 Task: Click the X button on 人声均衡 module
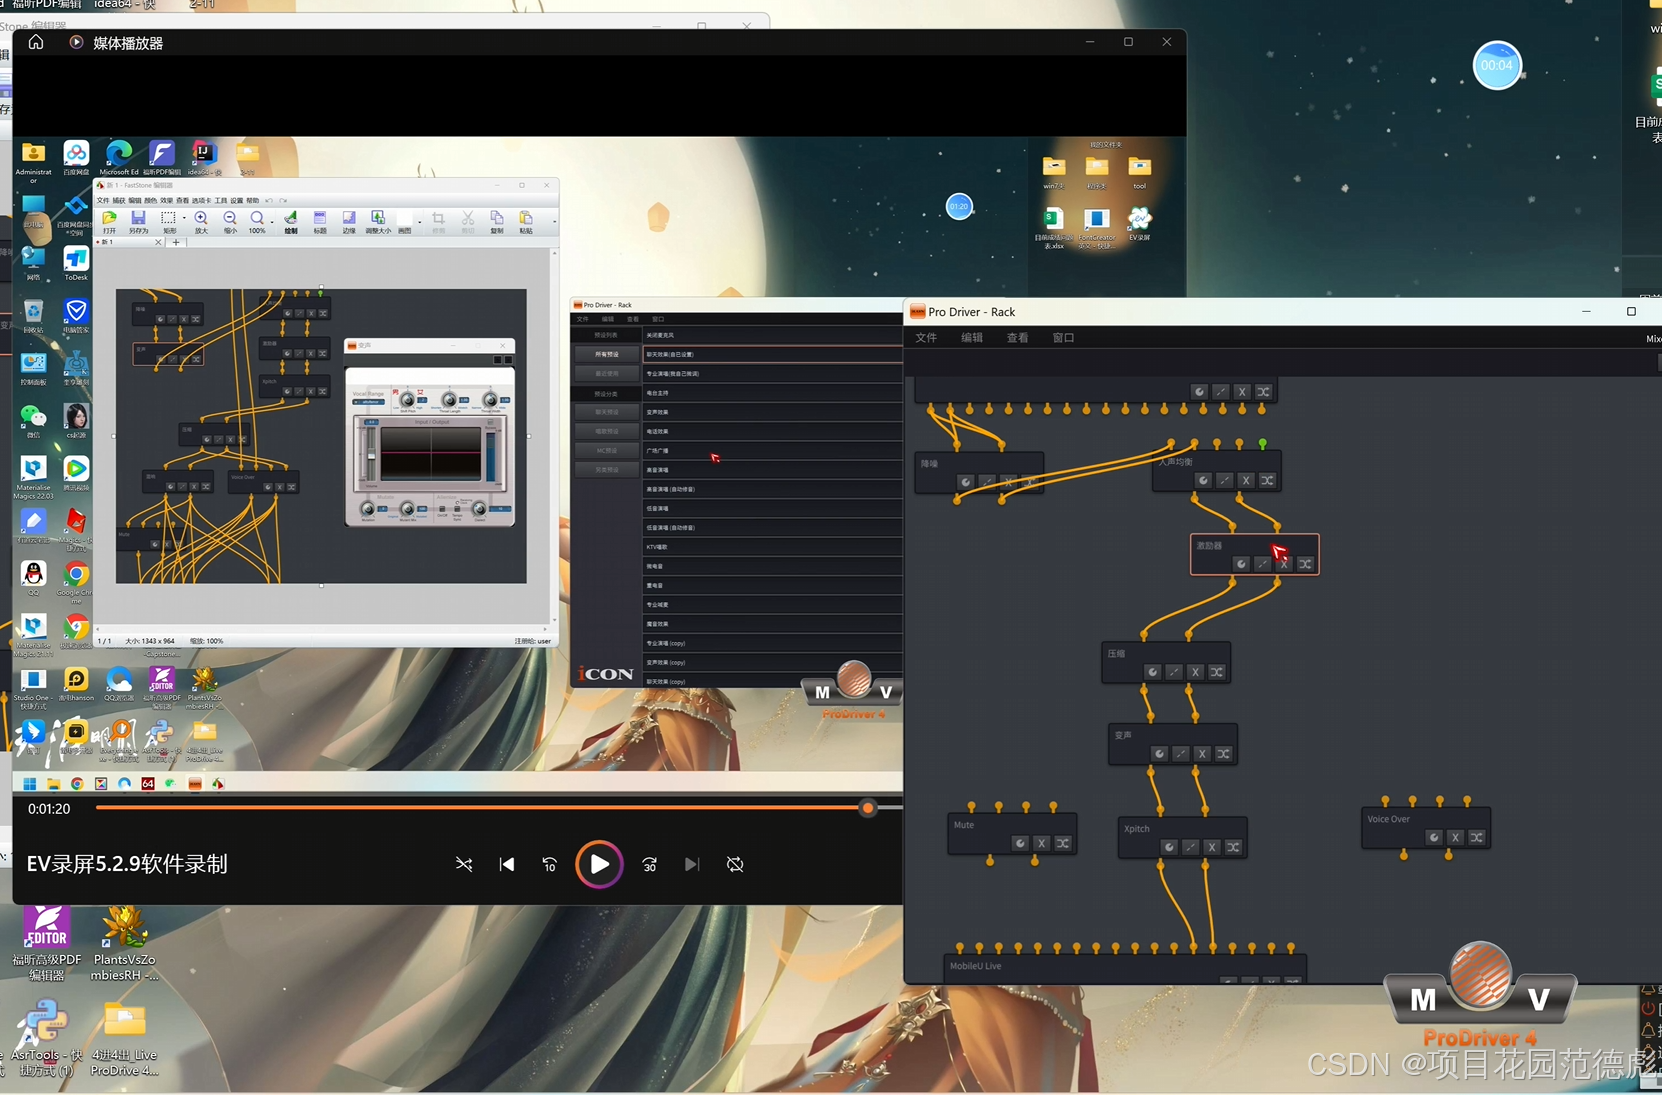[x=1246, y=480]
